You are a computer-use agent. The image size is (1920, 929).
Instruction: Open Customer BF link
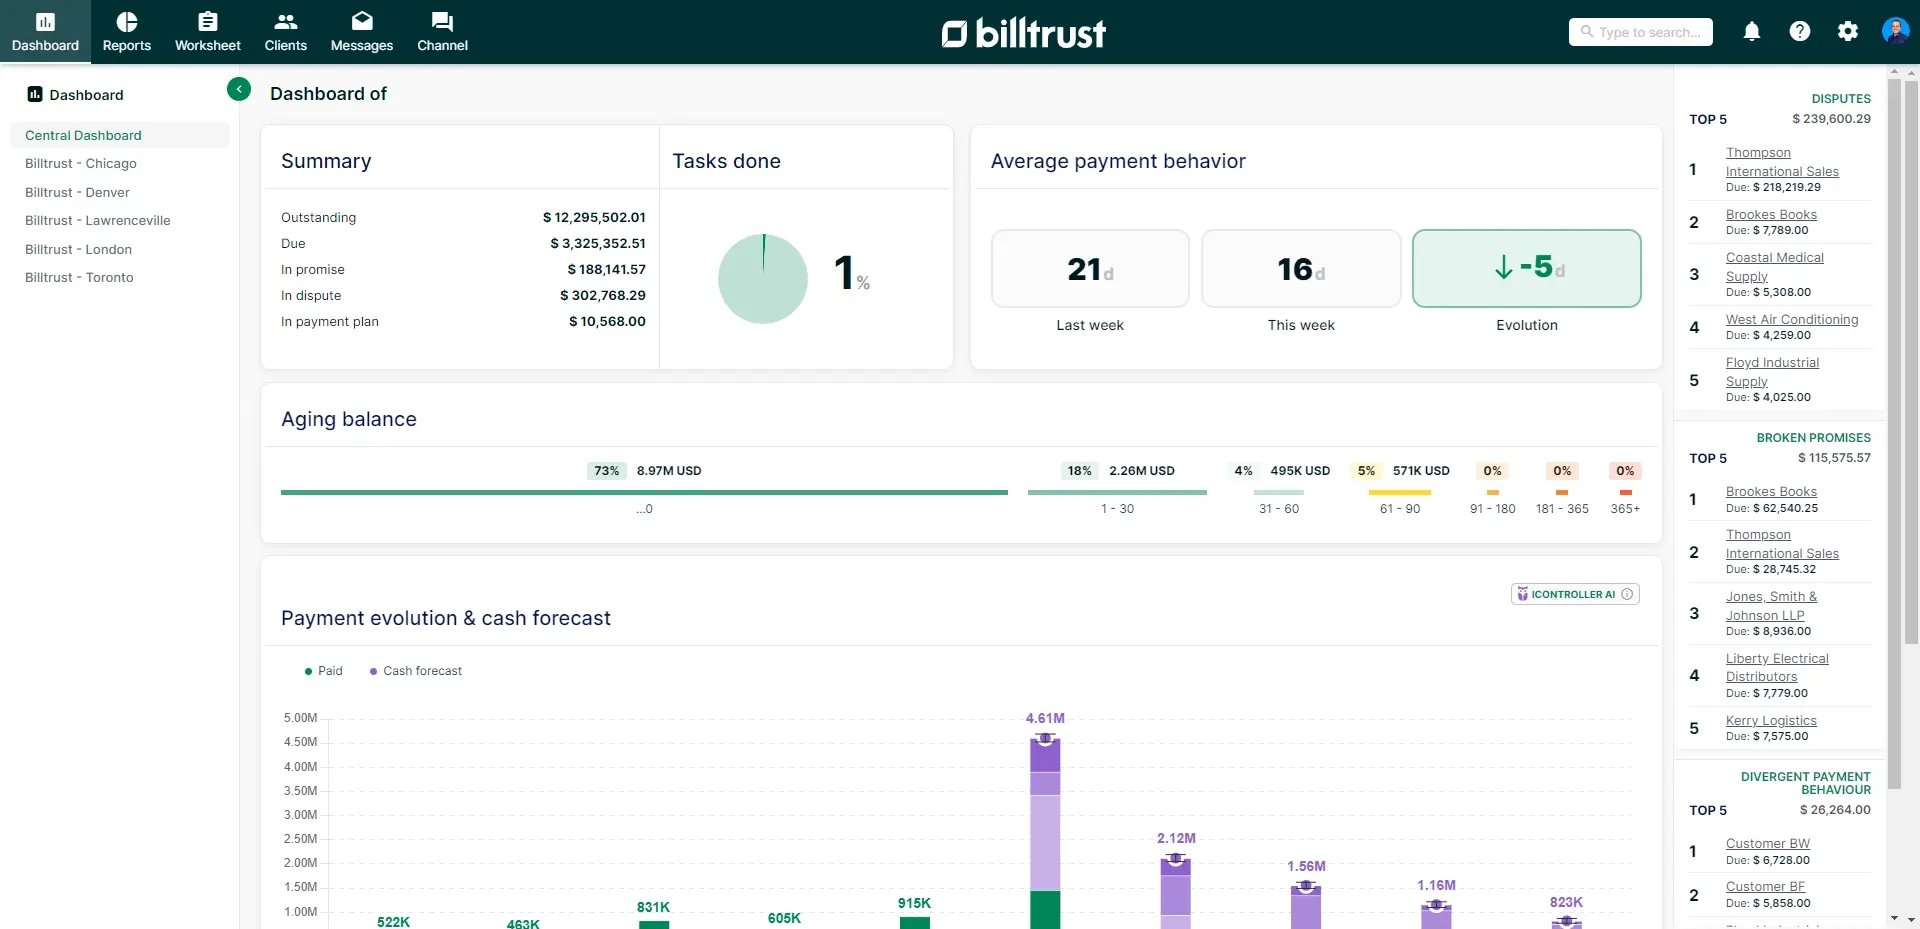click(x=1765, y=886)
